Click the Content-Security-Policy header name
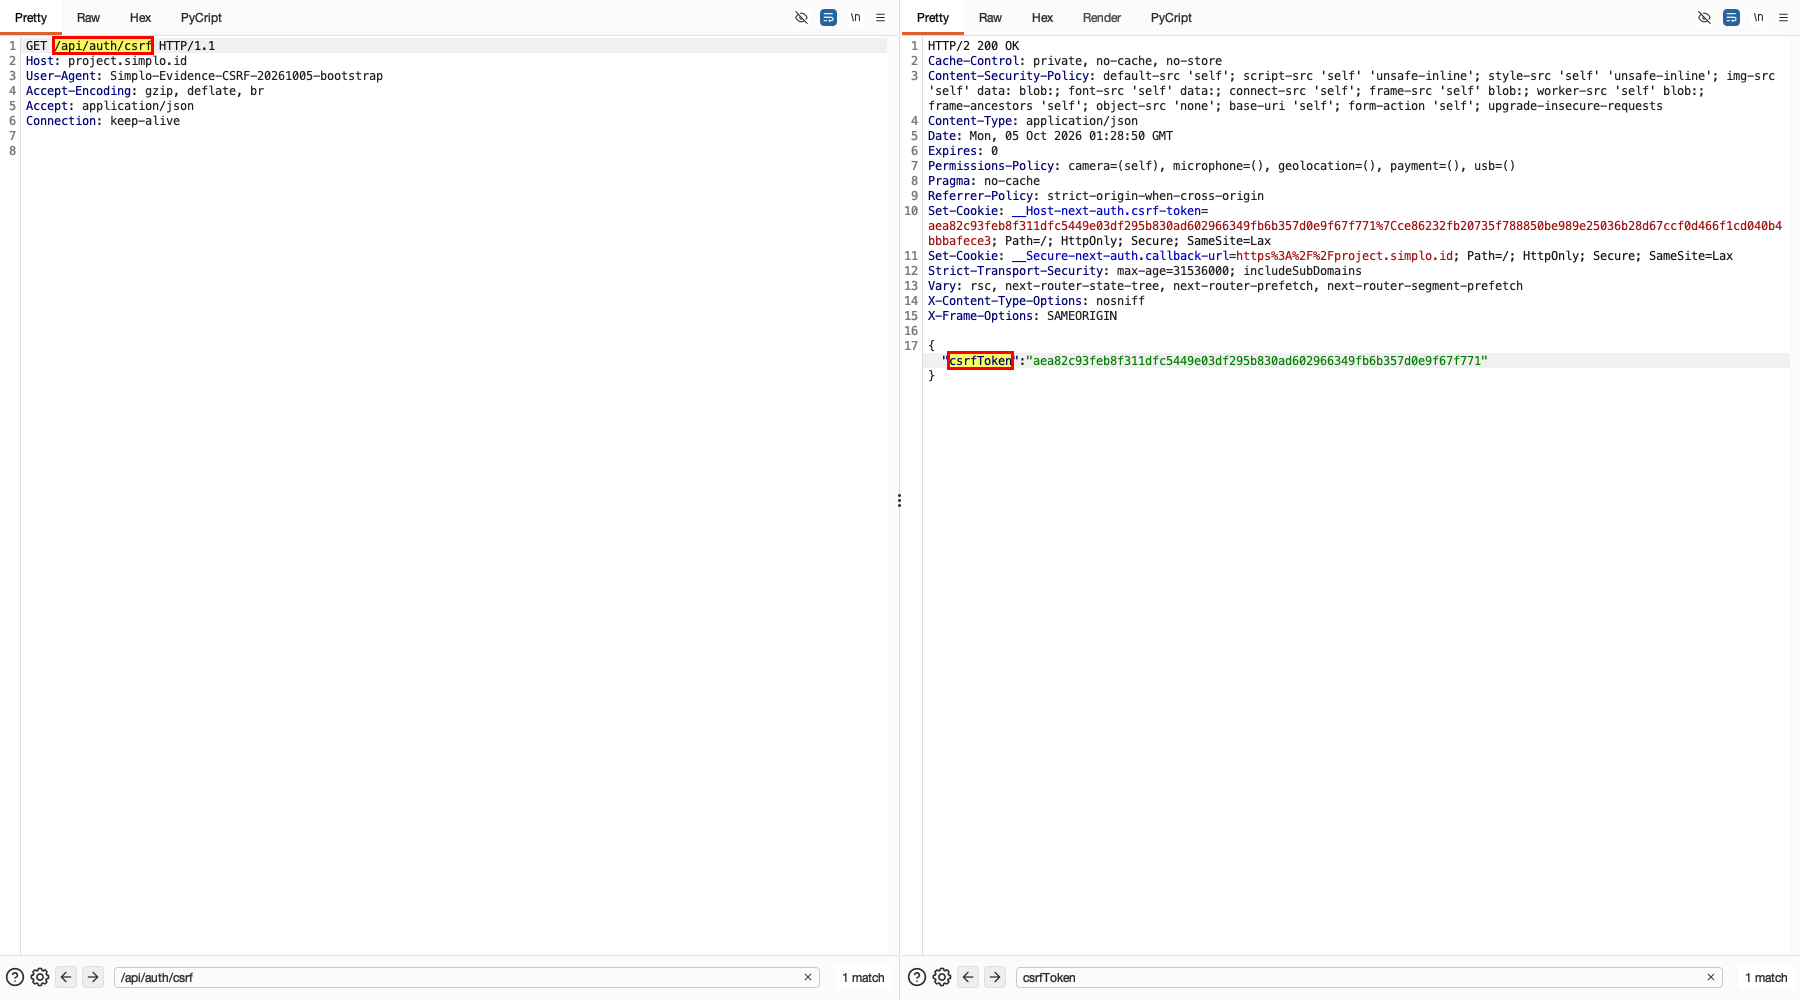The width and height of the screenshot is (1800, 1000). point(1008,76)
